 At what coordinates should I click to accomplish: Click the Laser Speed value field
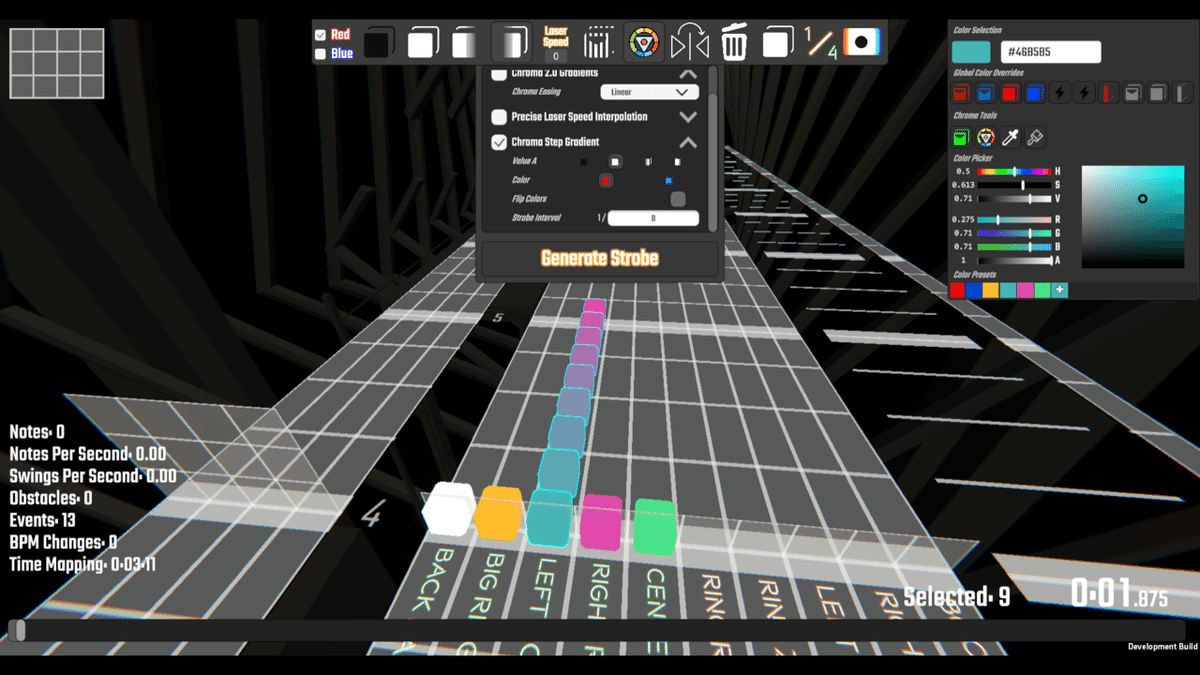pyautogui.click(x=556, y=57)
